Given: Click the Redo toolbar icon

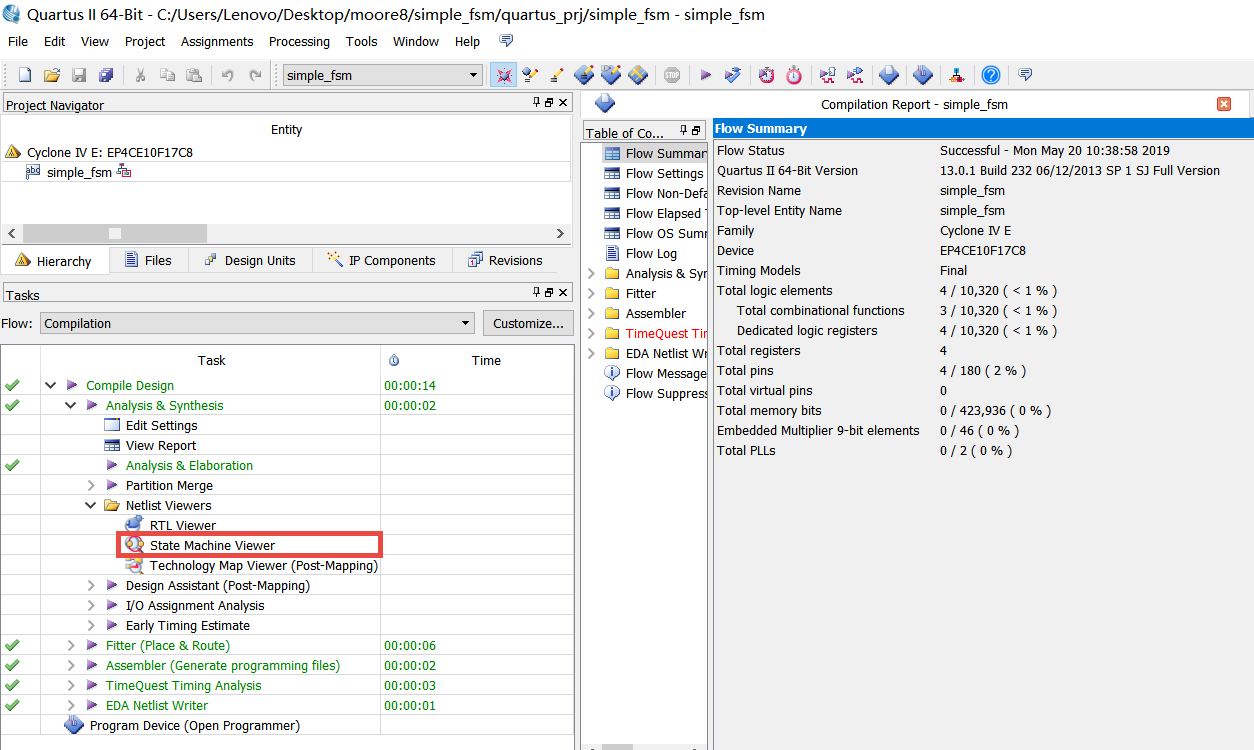Looking at the screenshot, I should pyautogui.click(x=255, y=75).
